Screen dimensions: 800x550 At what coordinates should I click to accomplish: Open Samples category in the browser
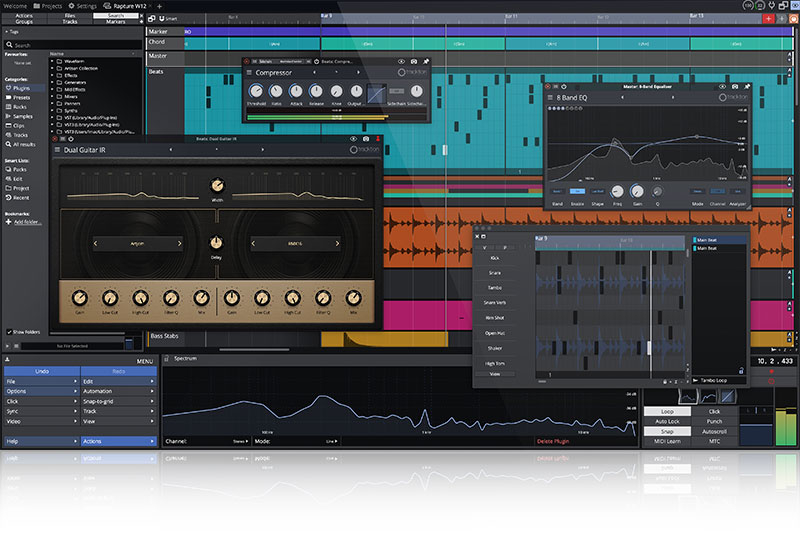26,115
